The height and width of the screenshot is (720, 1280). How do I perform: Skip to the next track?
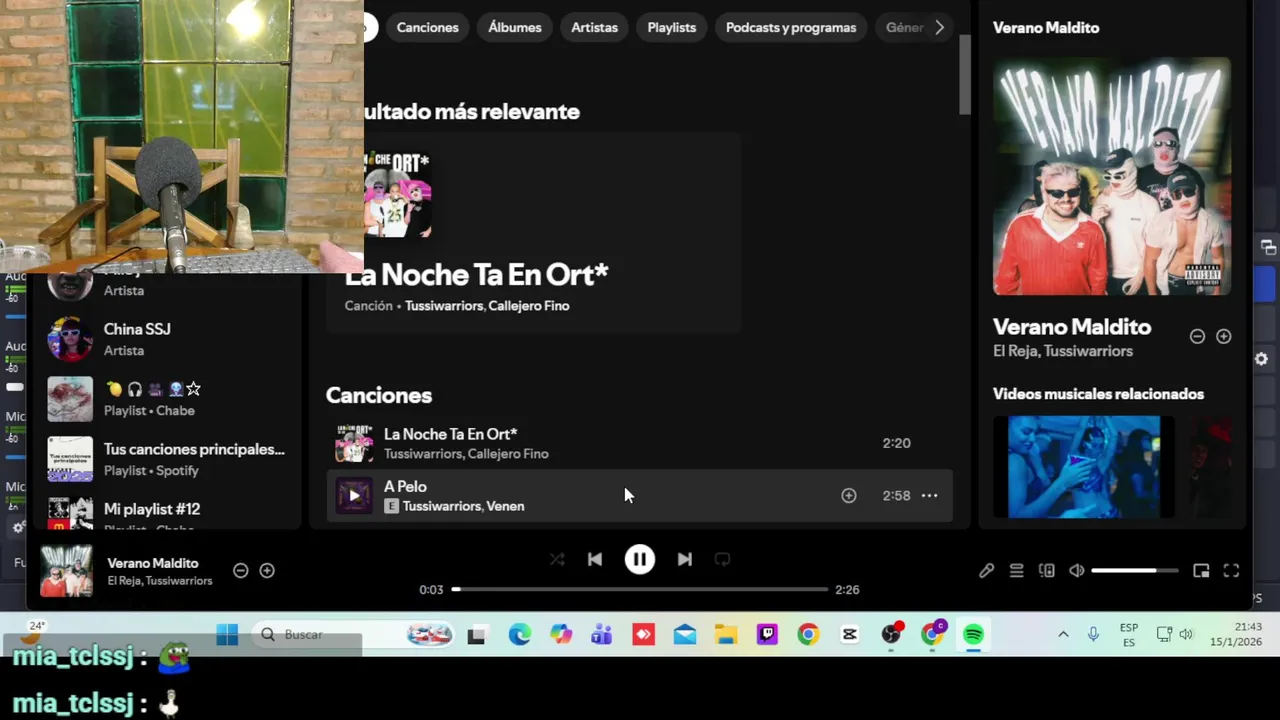(684, 559)
